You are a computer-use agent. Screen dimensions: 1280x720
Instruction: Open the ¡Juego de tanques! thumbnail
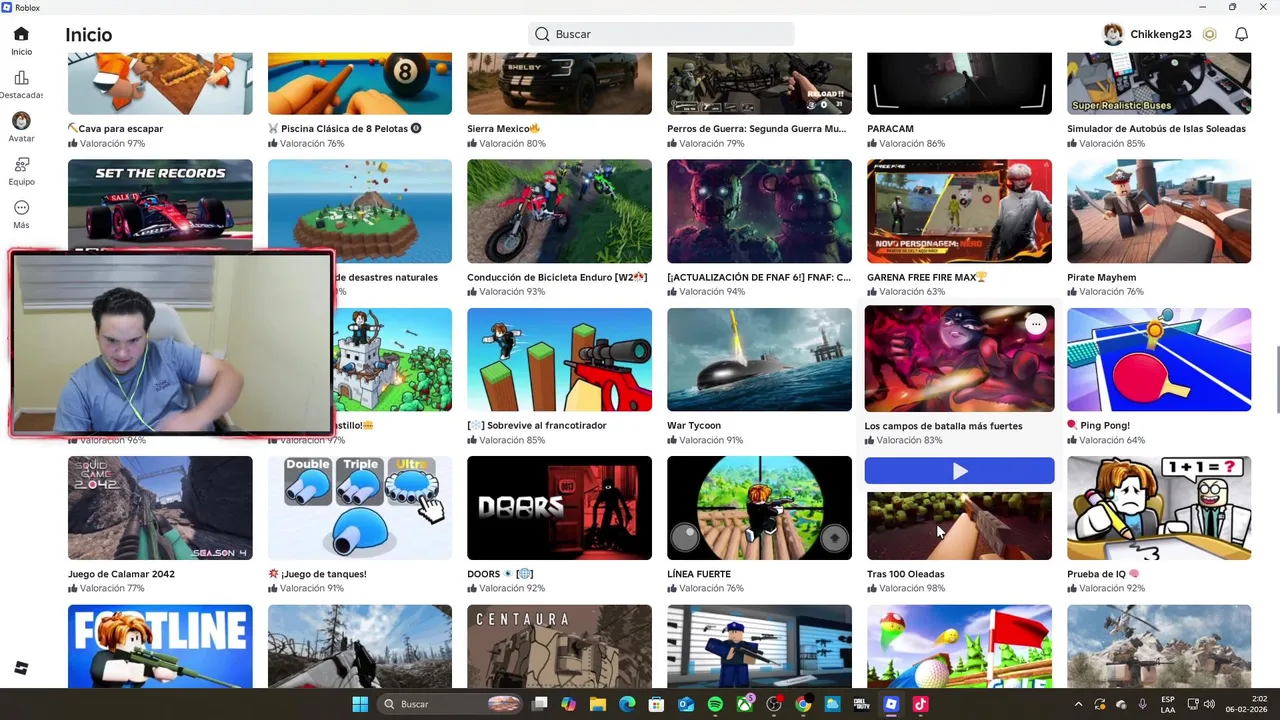pyautogui.click(x=360, y=508)
